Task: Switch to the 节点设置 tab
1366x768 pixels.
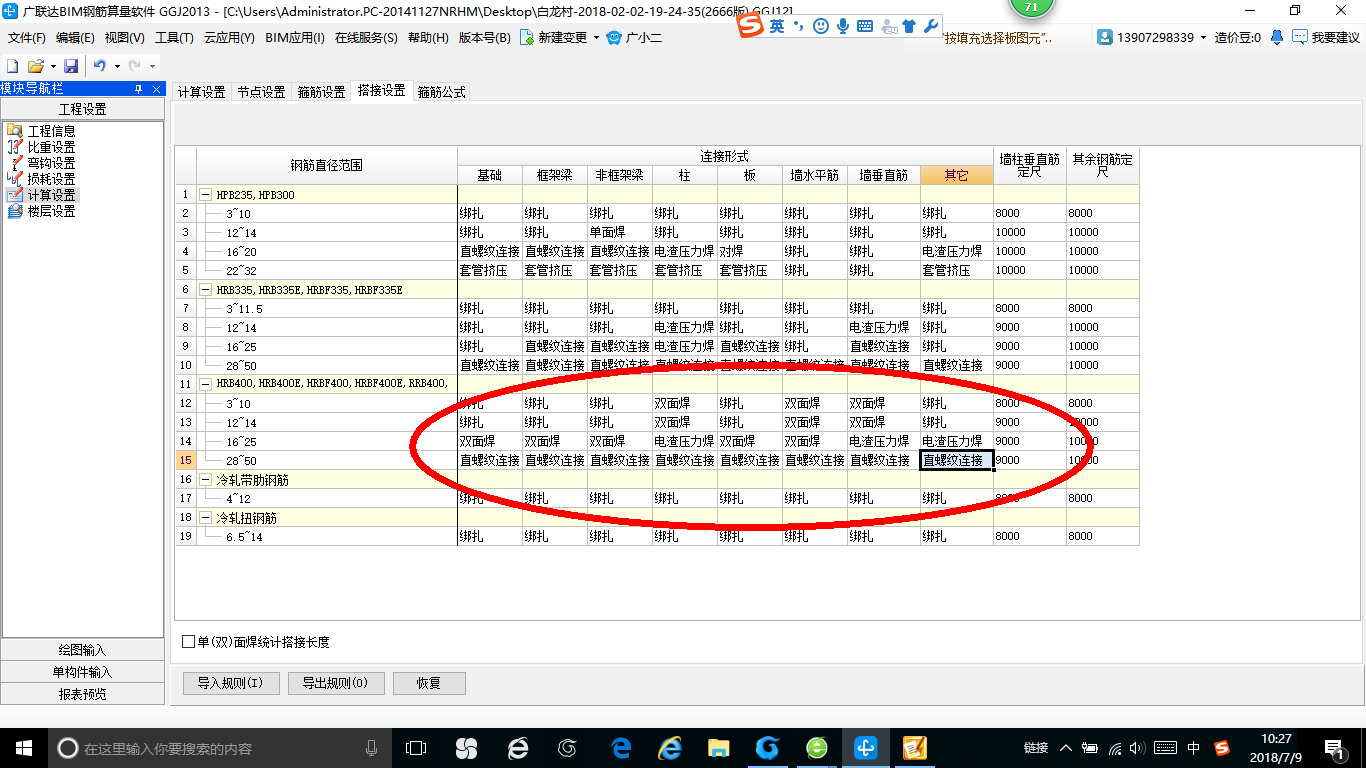Action: click(x=261, y=92)
